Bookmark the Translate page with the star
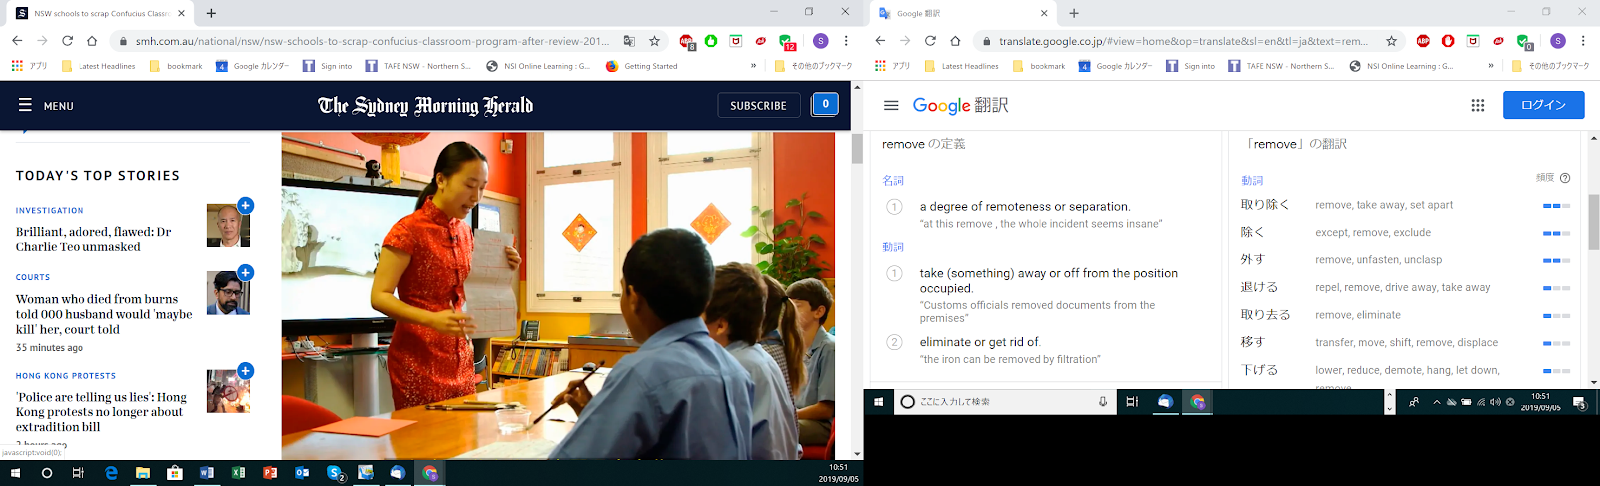Image resolution: width=1600 pixels, height=486 pixels. (1391, 41)
